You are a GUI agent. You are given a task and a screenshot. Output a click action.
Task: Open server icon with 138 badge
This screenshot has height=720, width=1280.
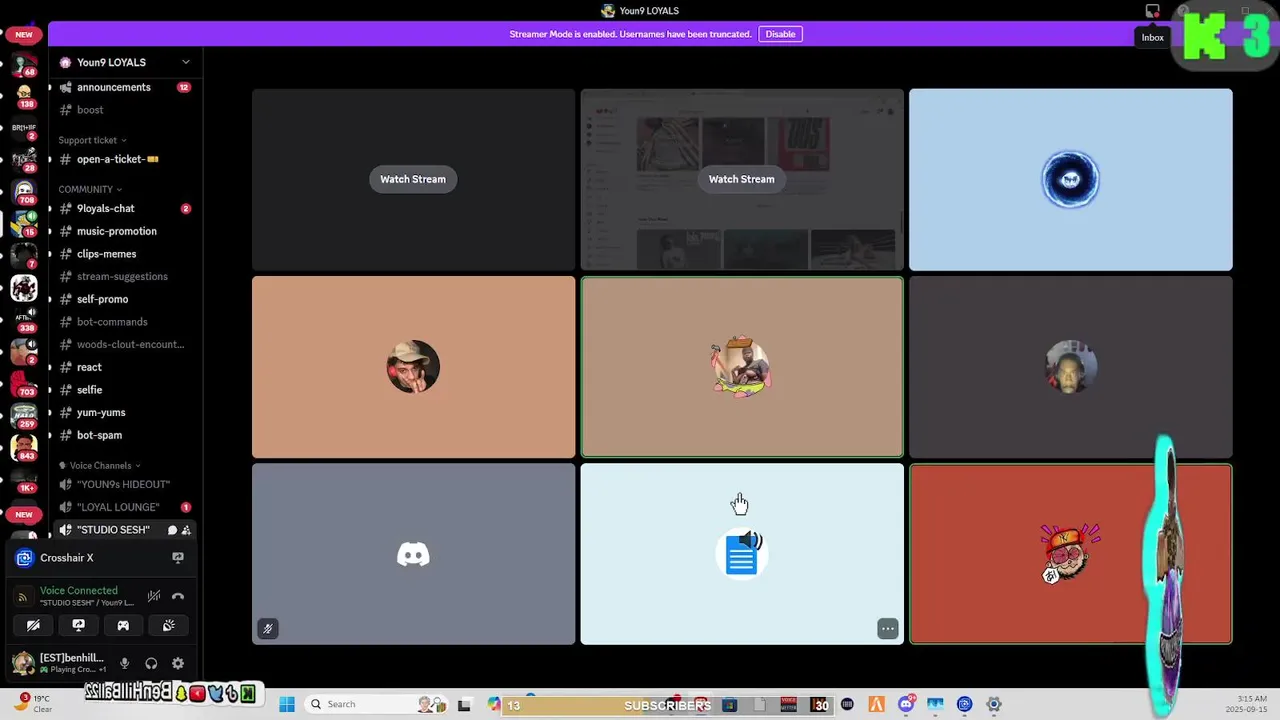tap(24, 95)
